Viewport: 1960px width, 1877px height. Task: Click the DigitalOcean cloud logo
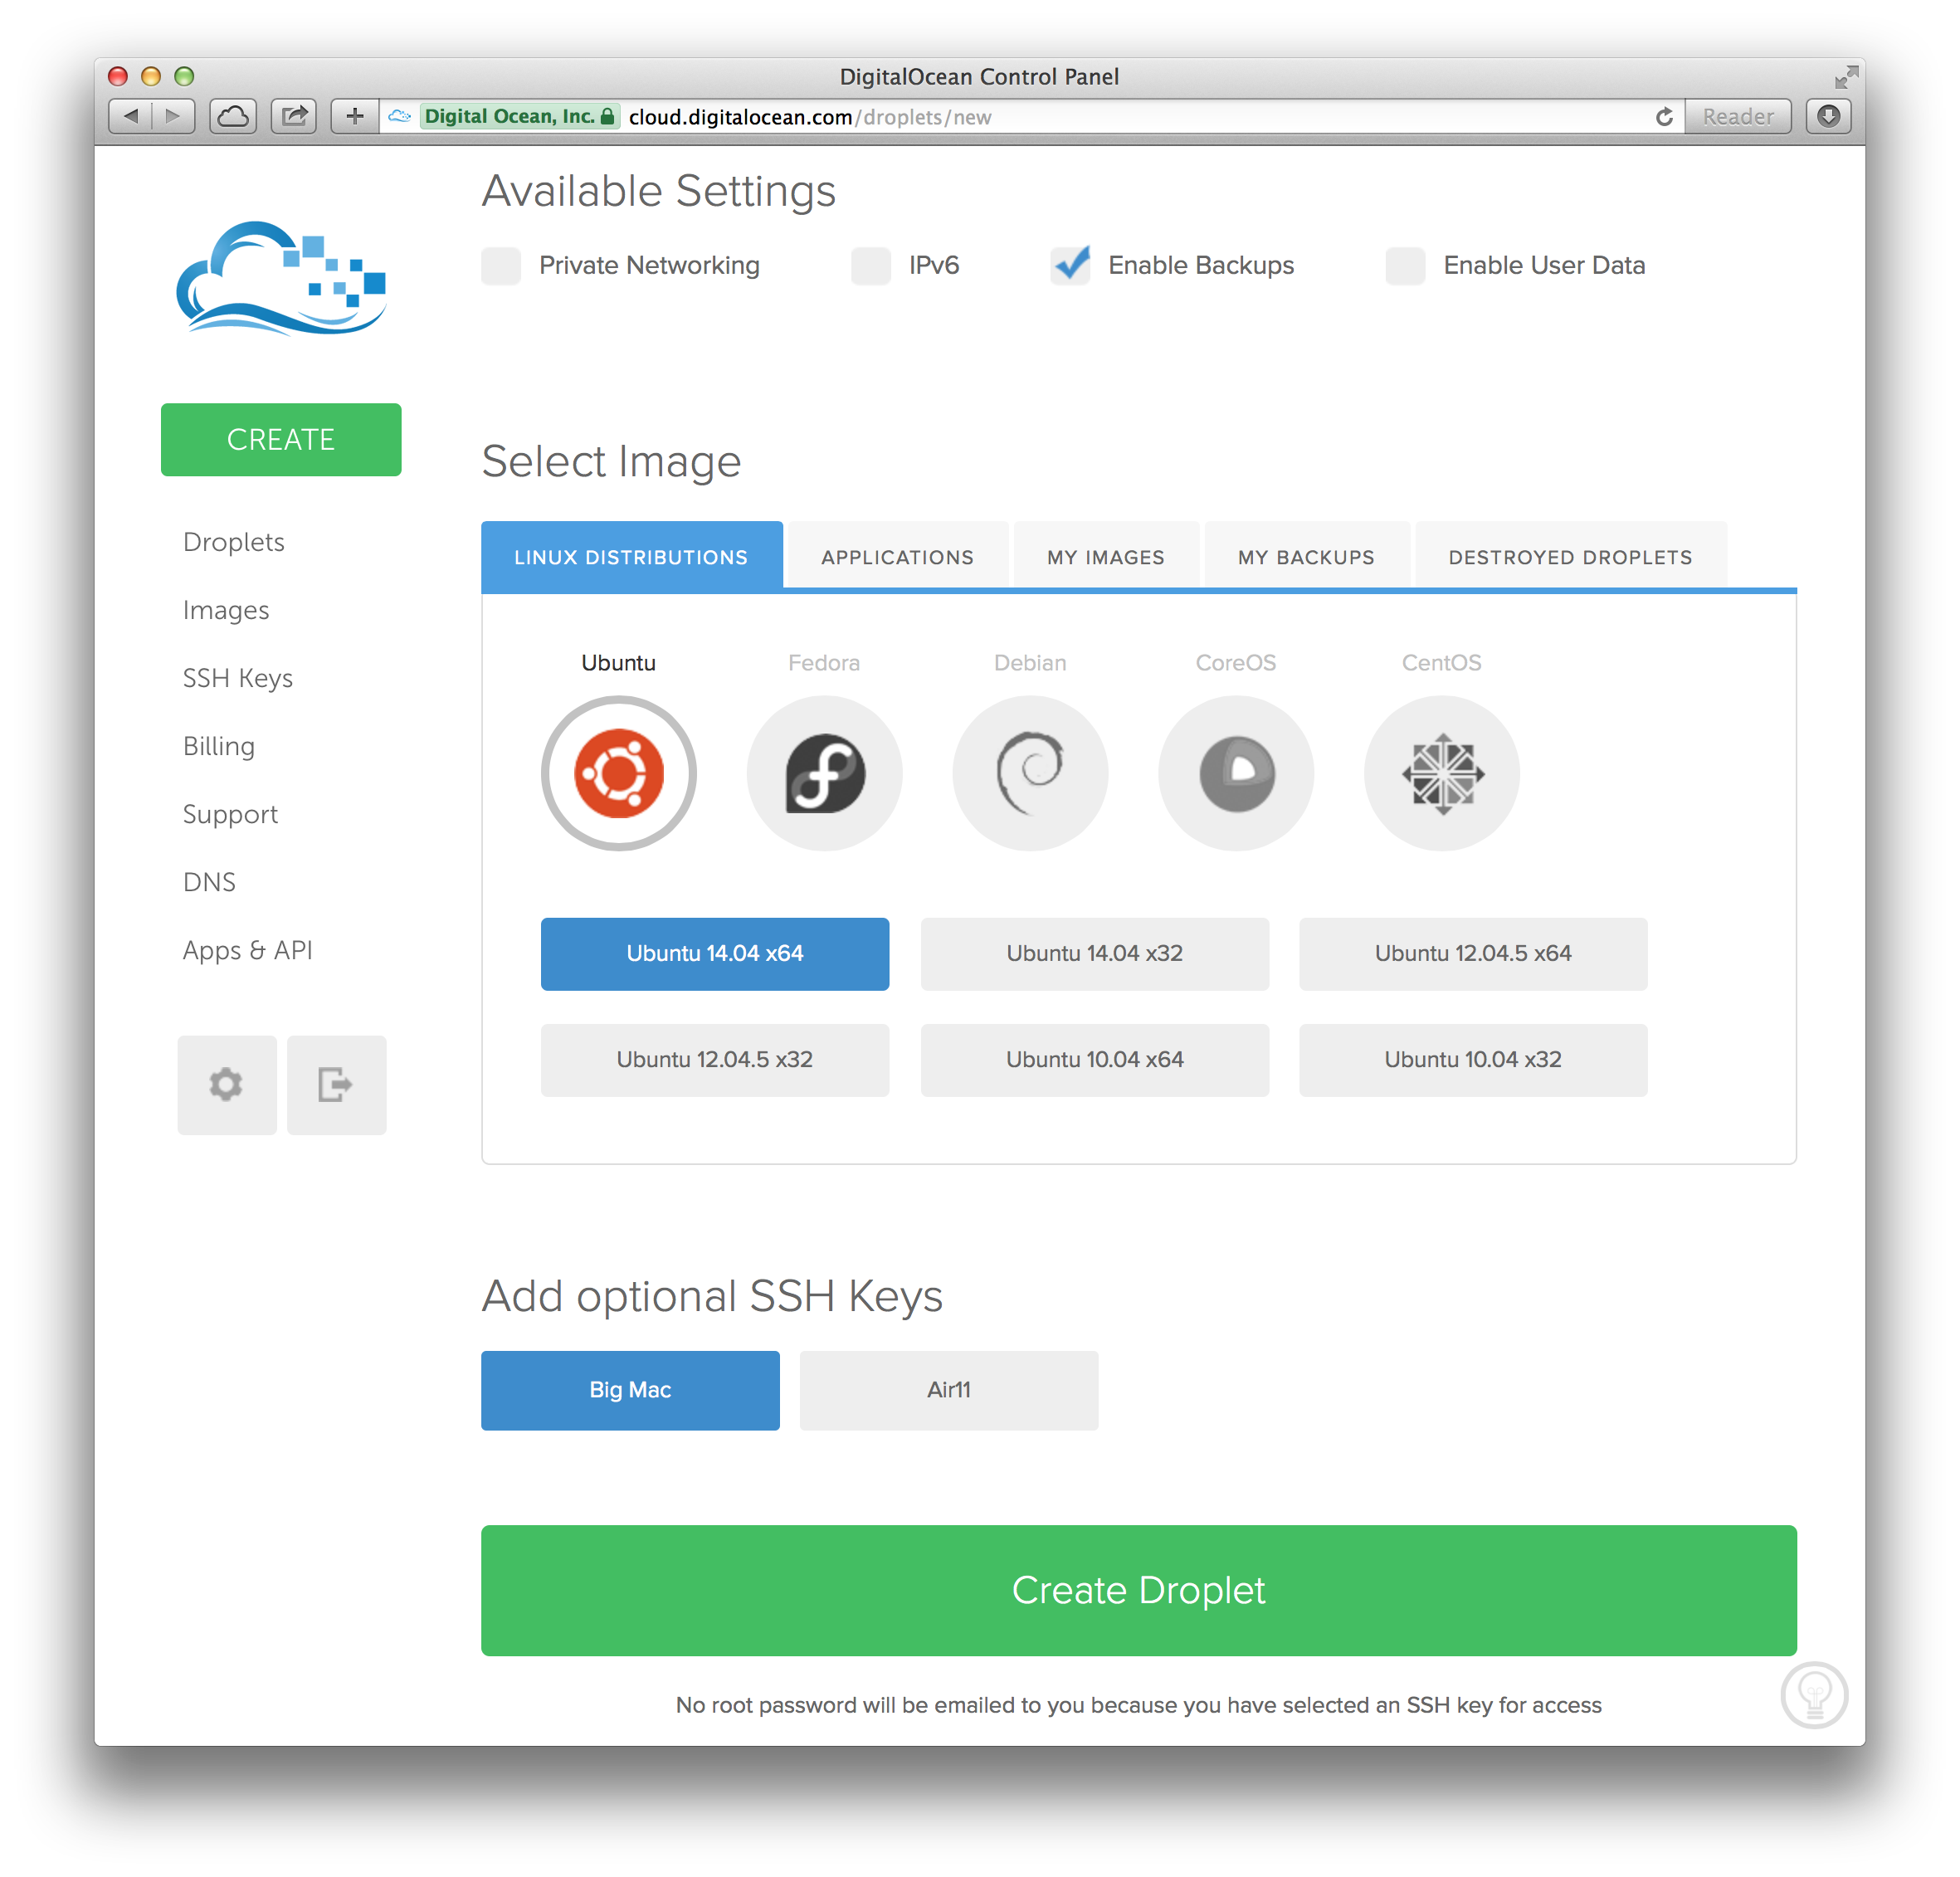281,278
